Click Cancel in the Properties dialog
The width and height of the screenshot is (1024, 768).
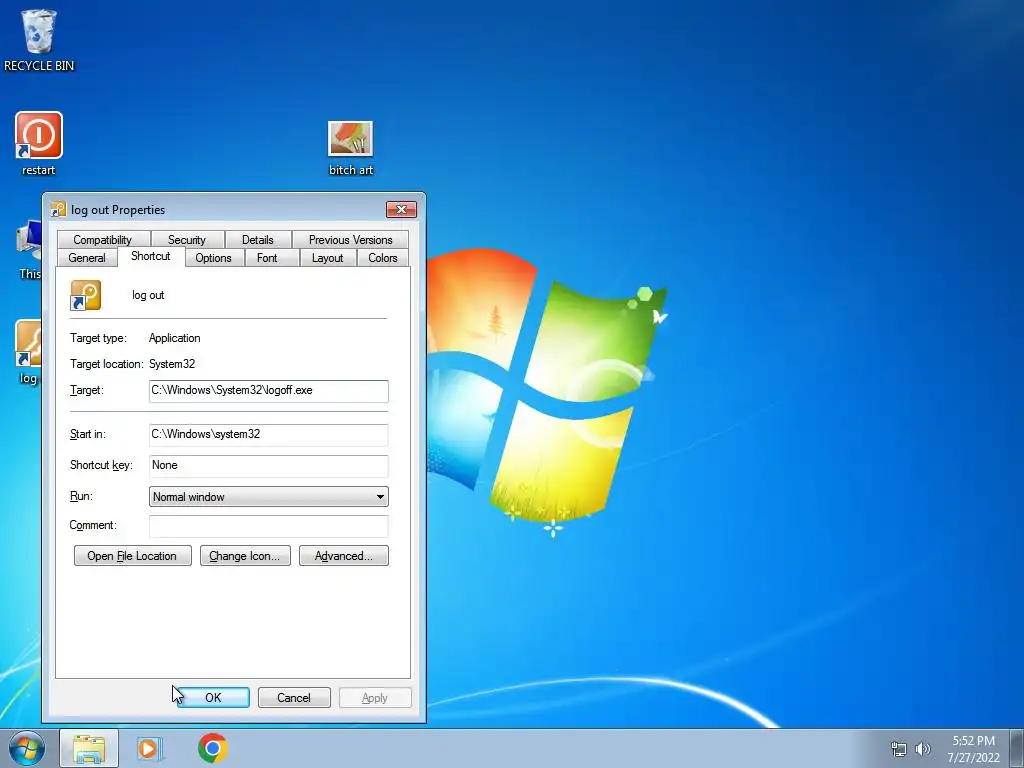tap(294, 697)
